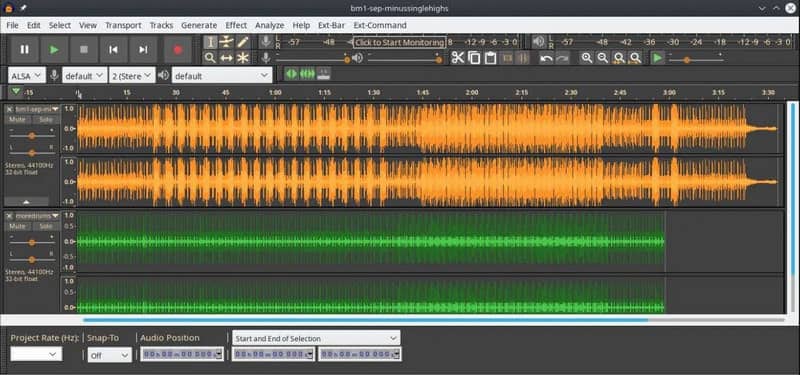The height and width of the screenshot is (375, 800).
Task: Click the recording meter microphone icon
Action: point(265,42)
